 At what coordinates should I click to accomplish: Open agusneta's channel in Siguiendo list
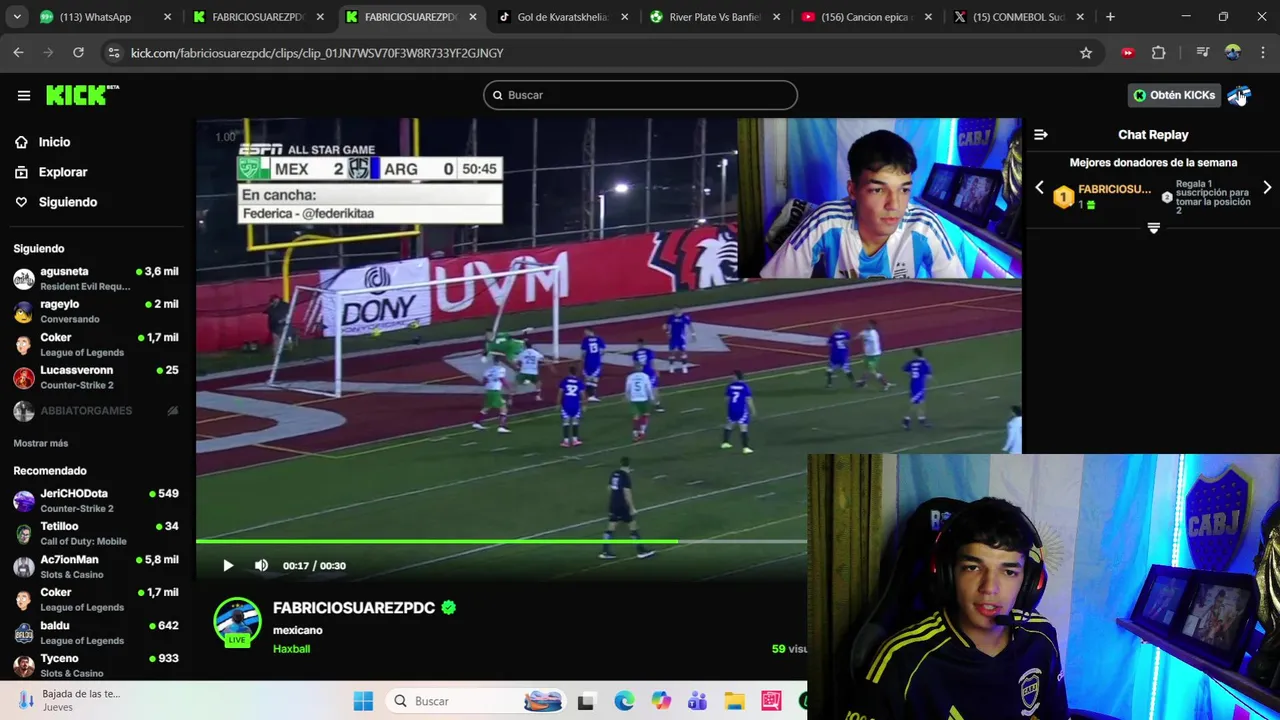[95, 278]
